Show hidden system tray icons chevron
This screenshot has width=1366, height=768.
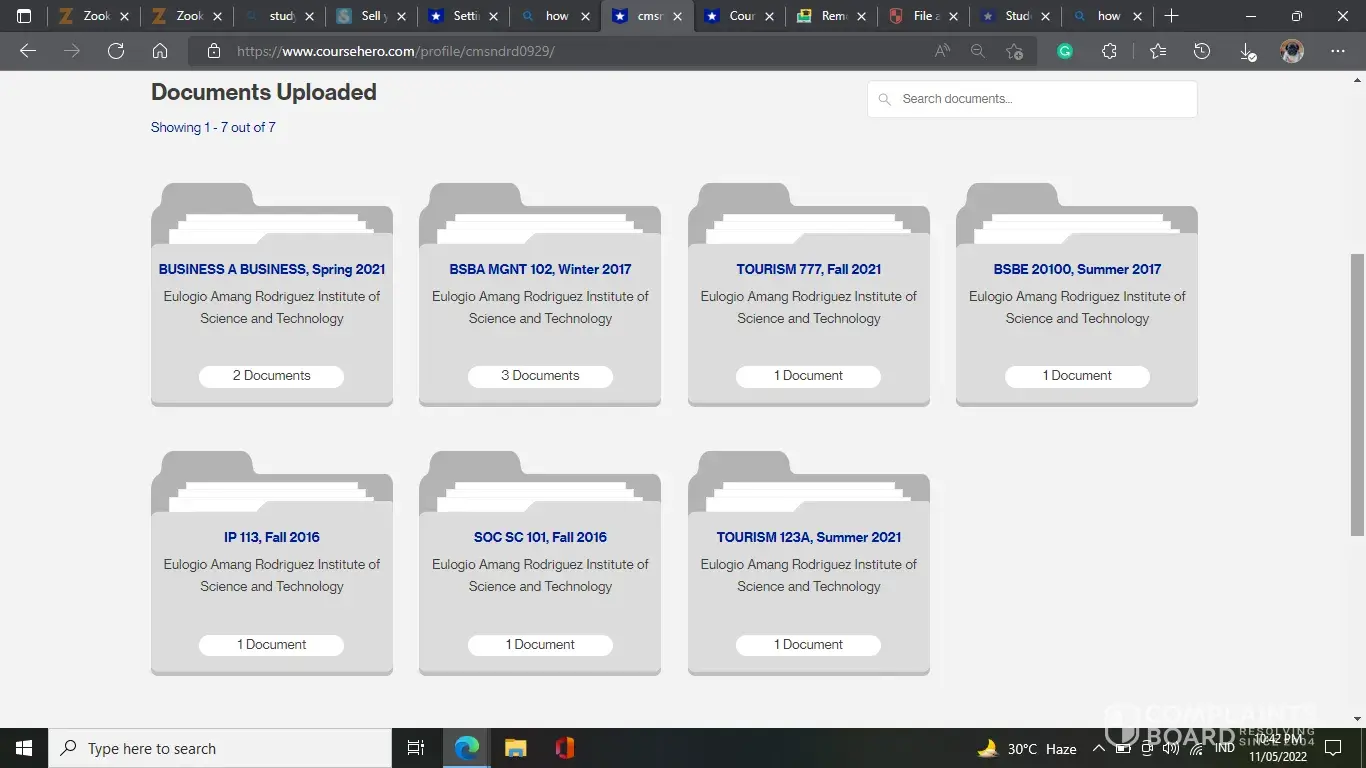pyautogui.click(x=1098, y=748)
